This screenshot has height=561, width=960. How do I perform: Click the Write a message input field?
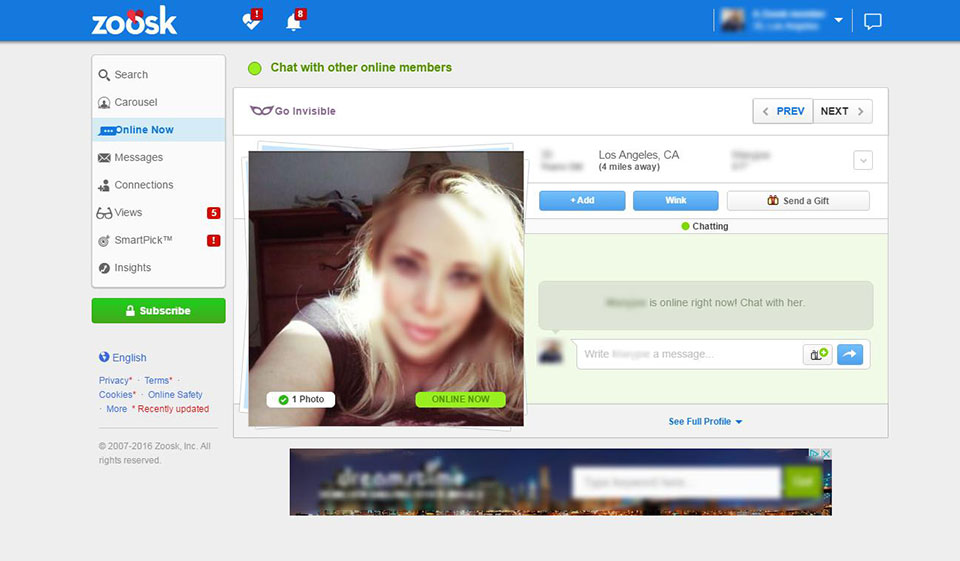pos(688,354)
